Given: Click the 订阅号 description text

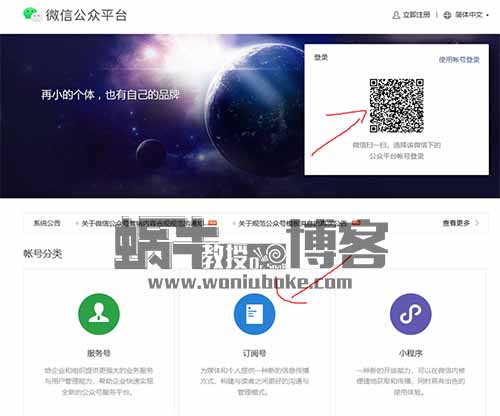Looking at the screenshot, I should [x=254, y=381].
